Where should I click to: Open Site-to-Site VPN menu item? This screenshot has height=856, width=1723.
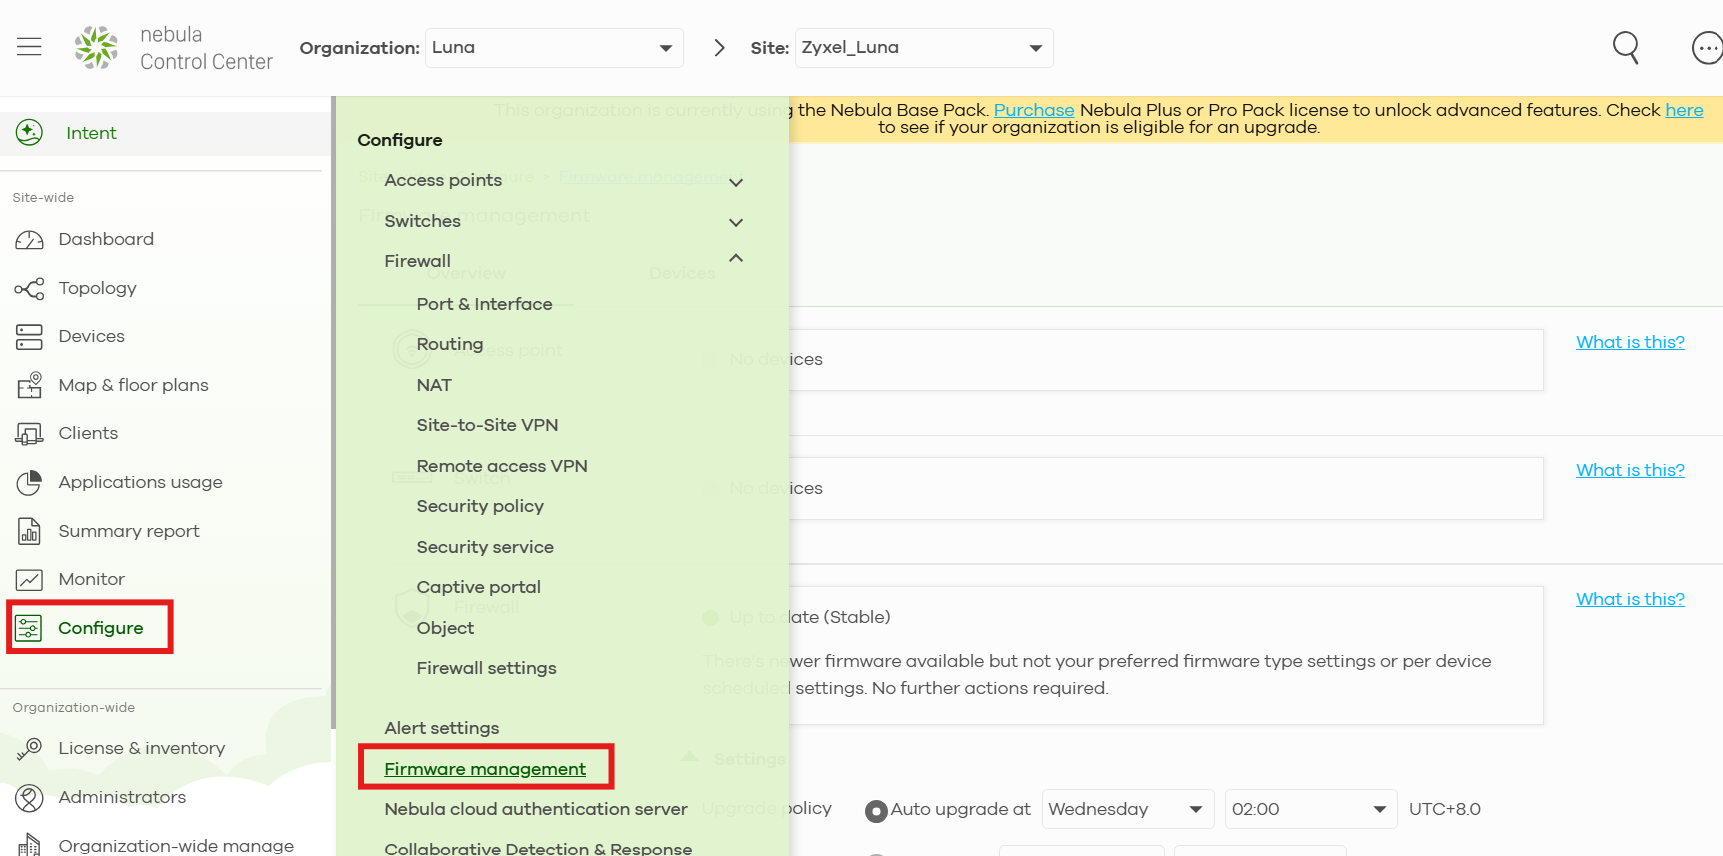click(487, 425)
